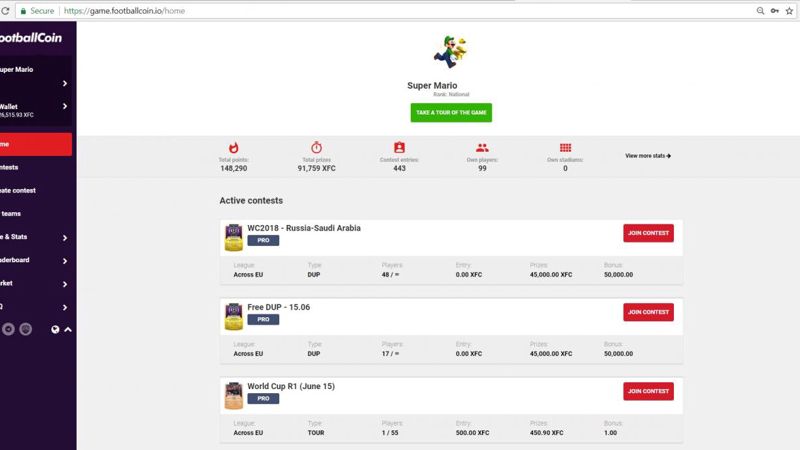Join the World Cup R1 (June 15) contest
Screen dimensions: 800x450
pyautogui.click(x=648, y=391)
